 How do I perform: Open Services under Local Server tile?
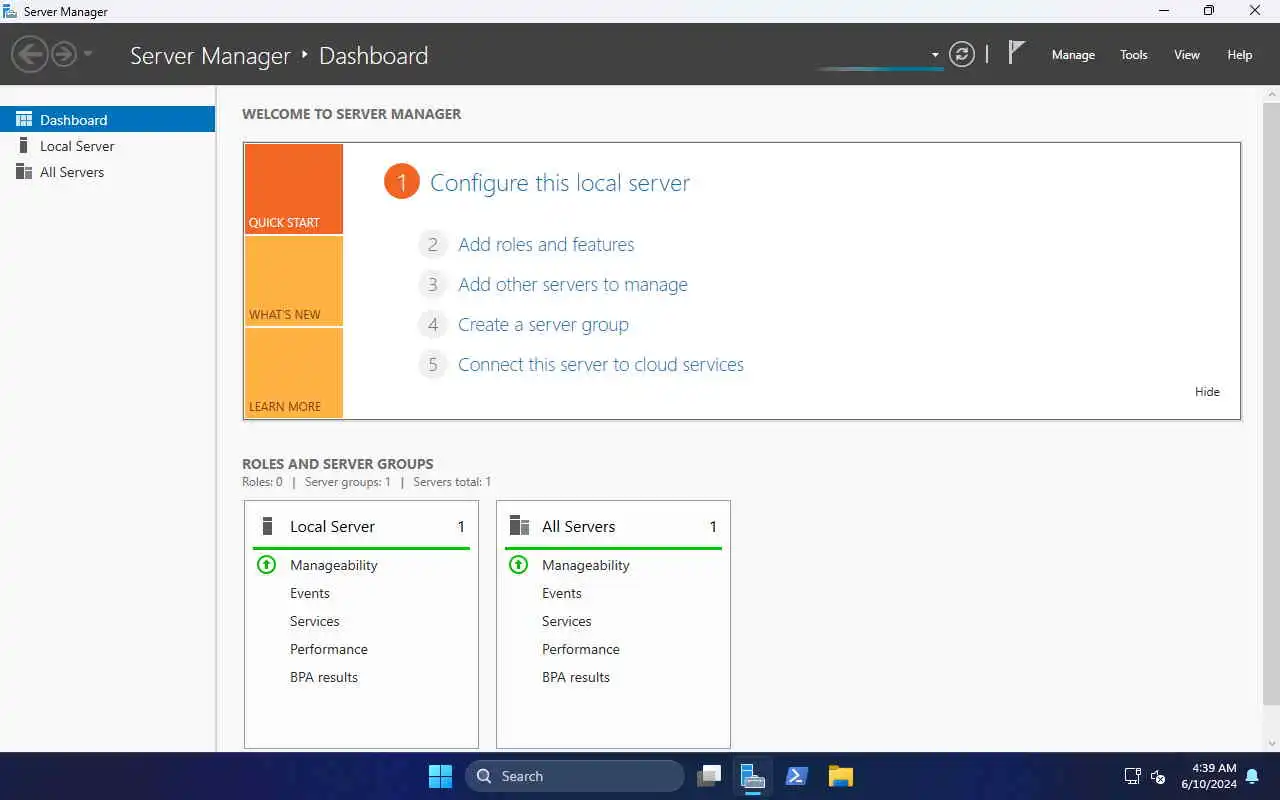coord(315,621)
